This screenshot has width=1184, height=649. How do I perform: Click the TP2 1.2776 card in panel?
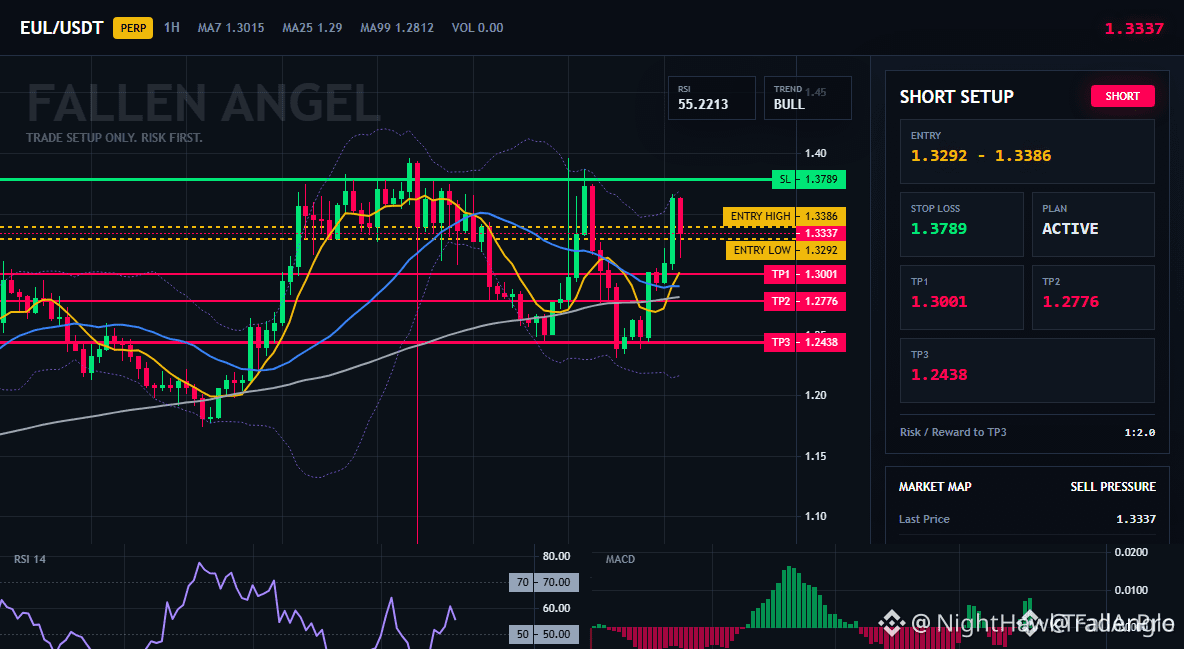coord(1093,297)
